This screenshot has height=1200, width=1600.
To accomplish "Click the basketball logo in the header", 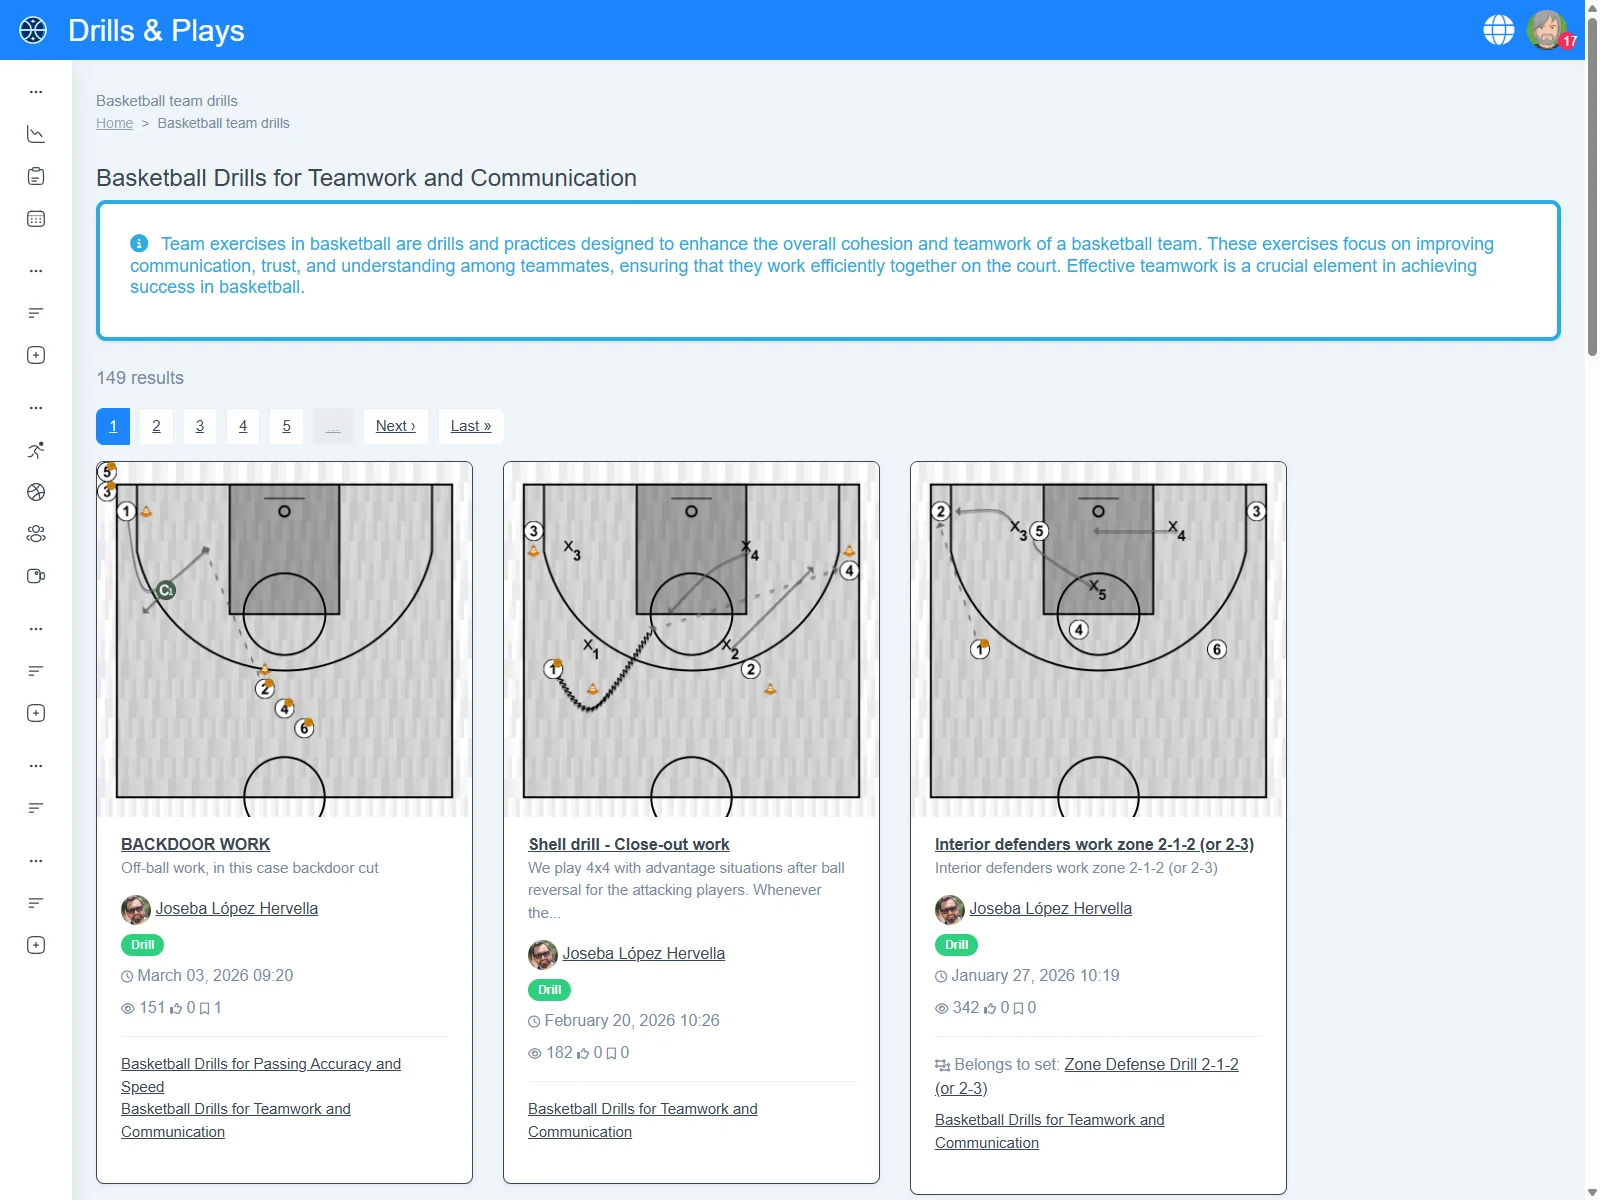I will (x=33, y=30).
